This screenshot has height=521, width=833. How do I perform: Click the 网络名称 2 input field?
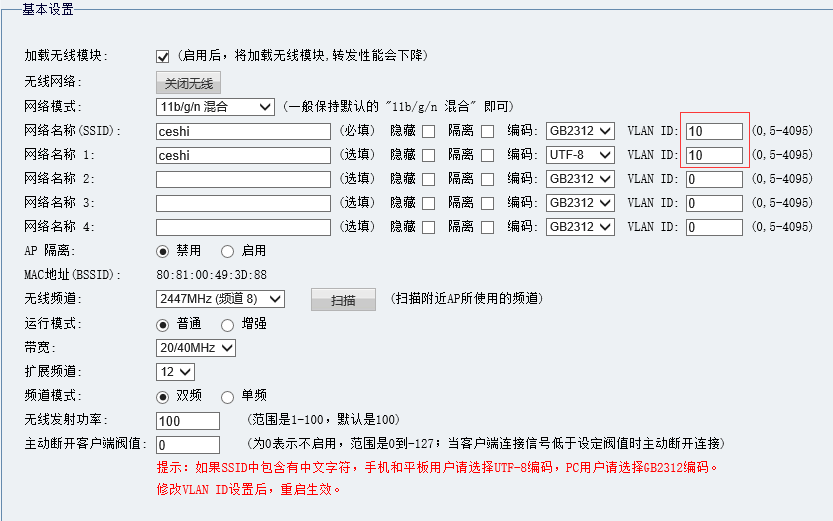pyautogui.click(x=243, y=179)
